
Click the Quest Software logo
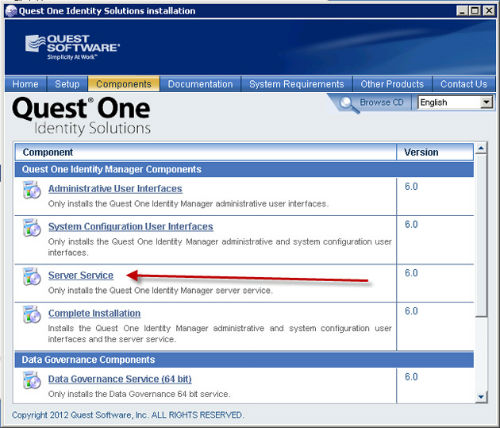[72, 47]
